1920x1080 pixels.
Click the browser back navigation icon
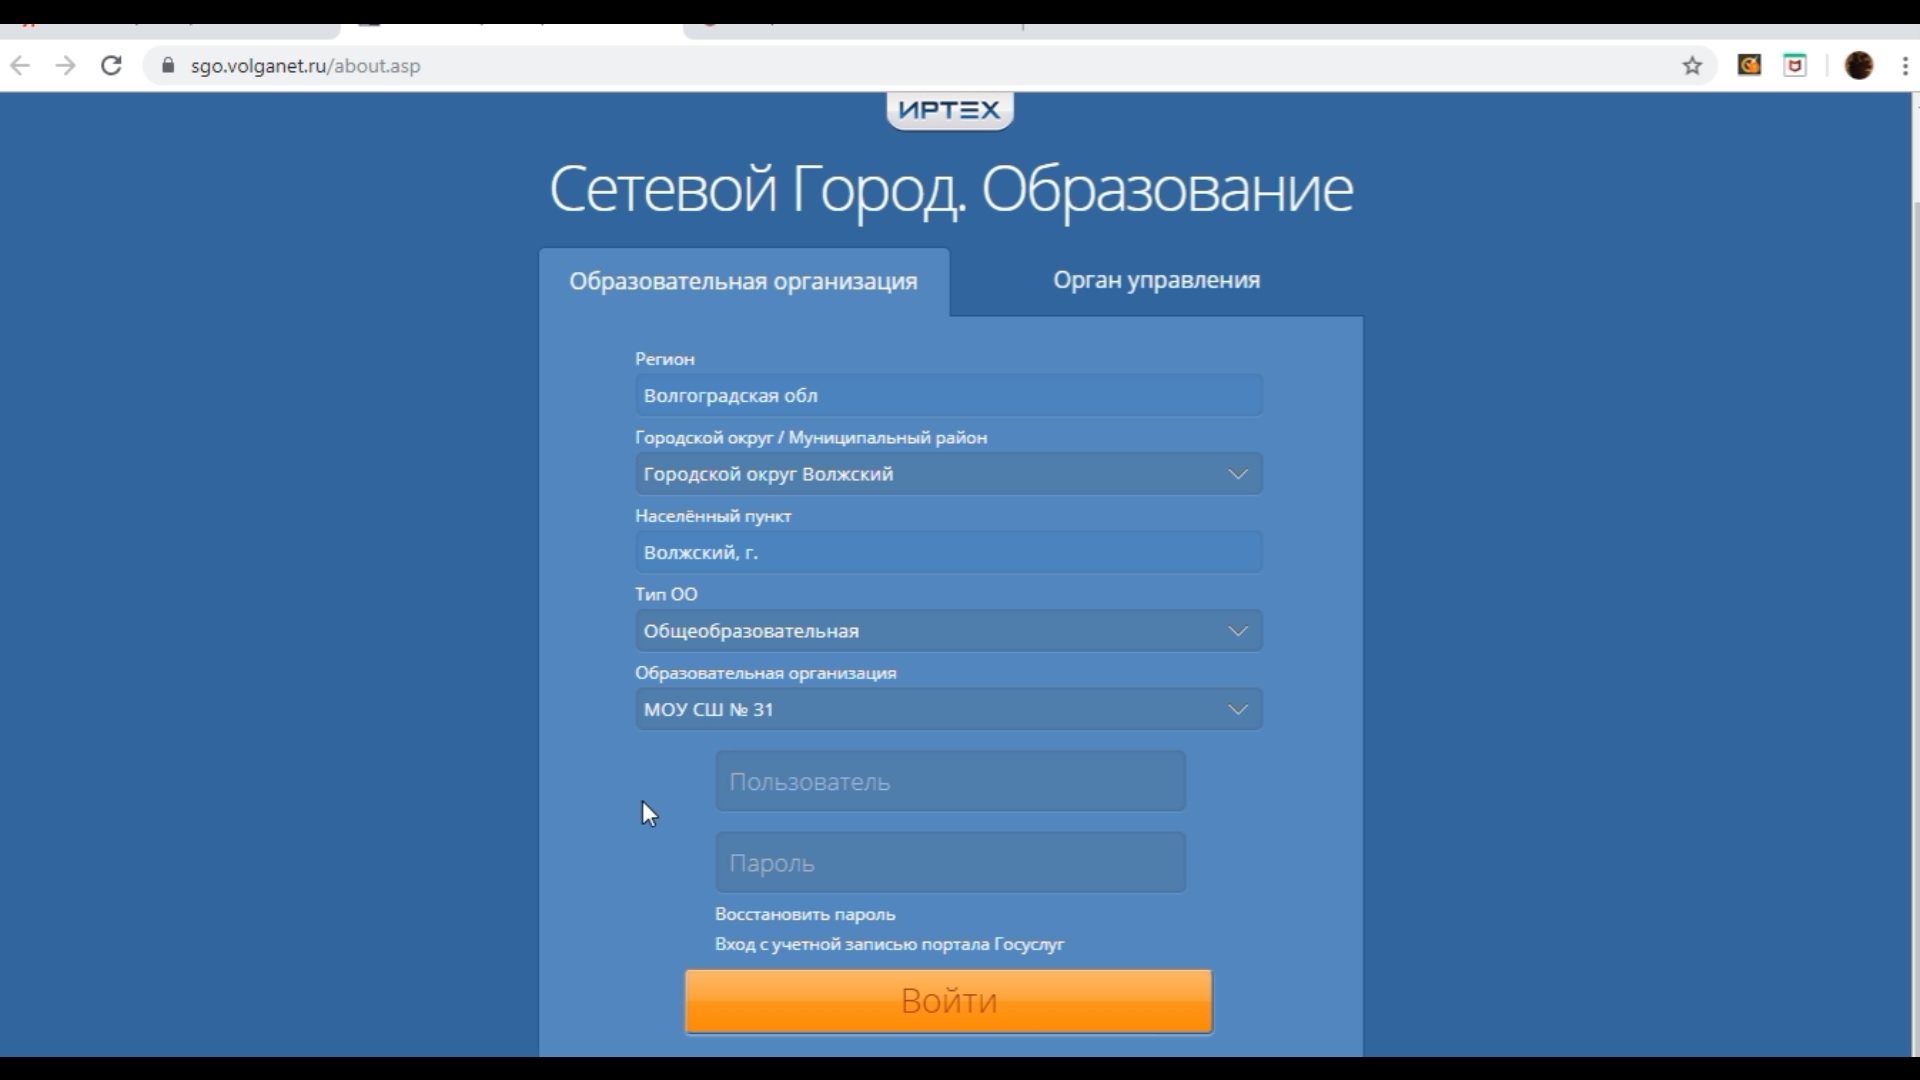tap(22, 65)
